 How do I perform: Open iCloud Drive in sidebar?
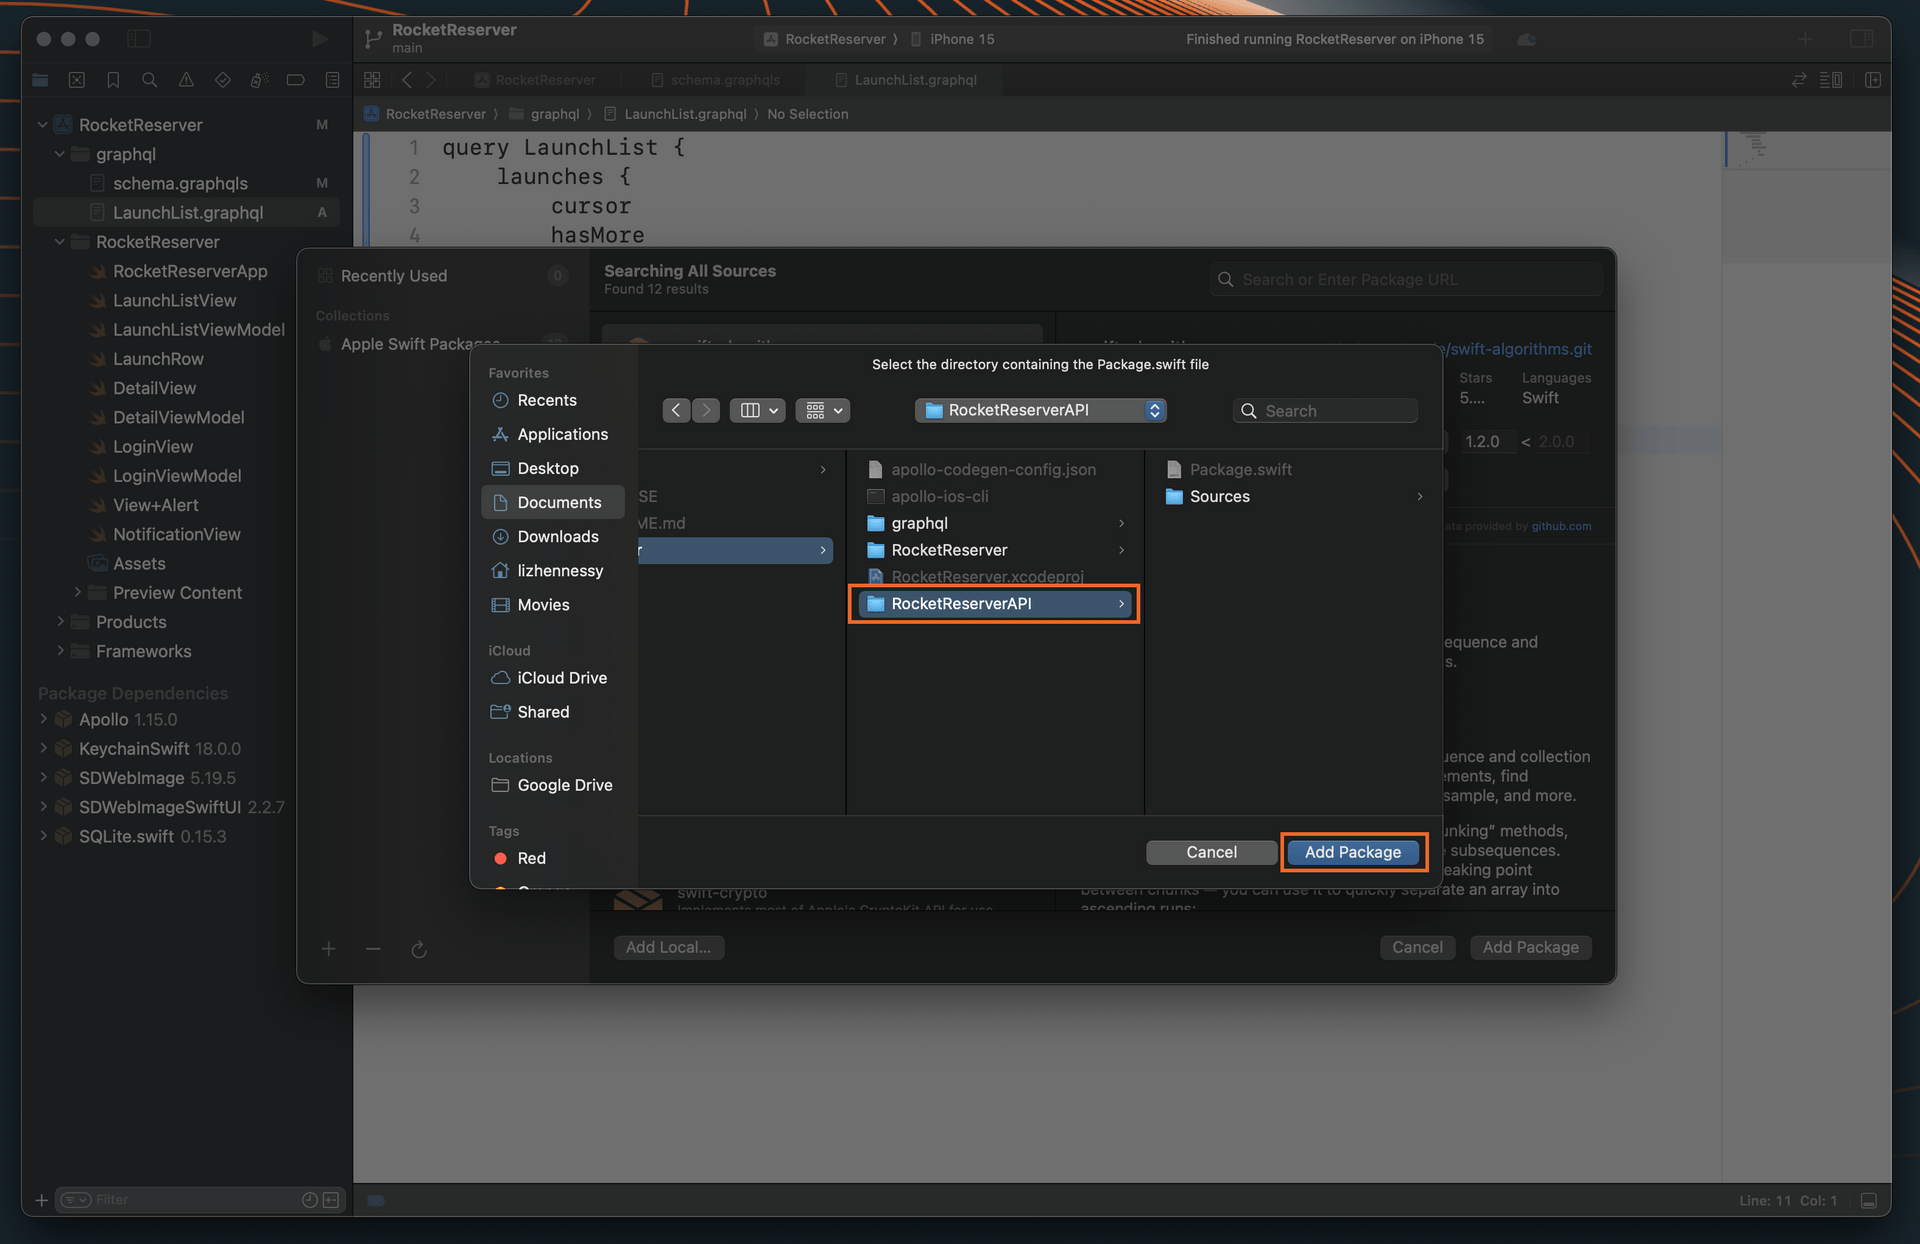pyautogui.click(x=561, y=678)
